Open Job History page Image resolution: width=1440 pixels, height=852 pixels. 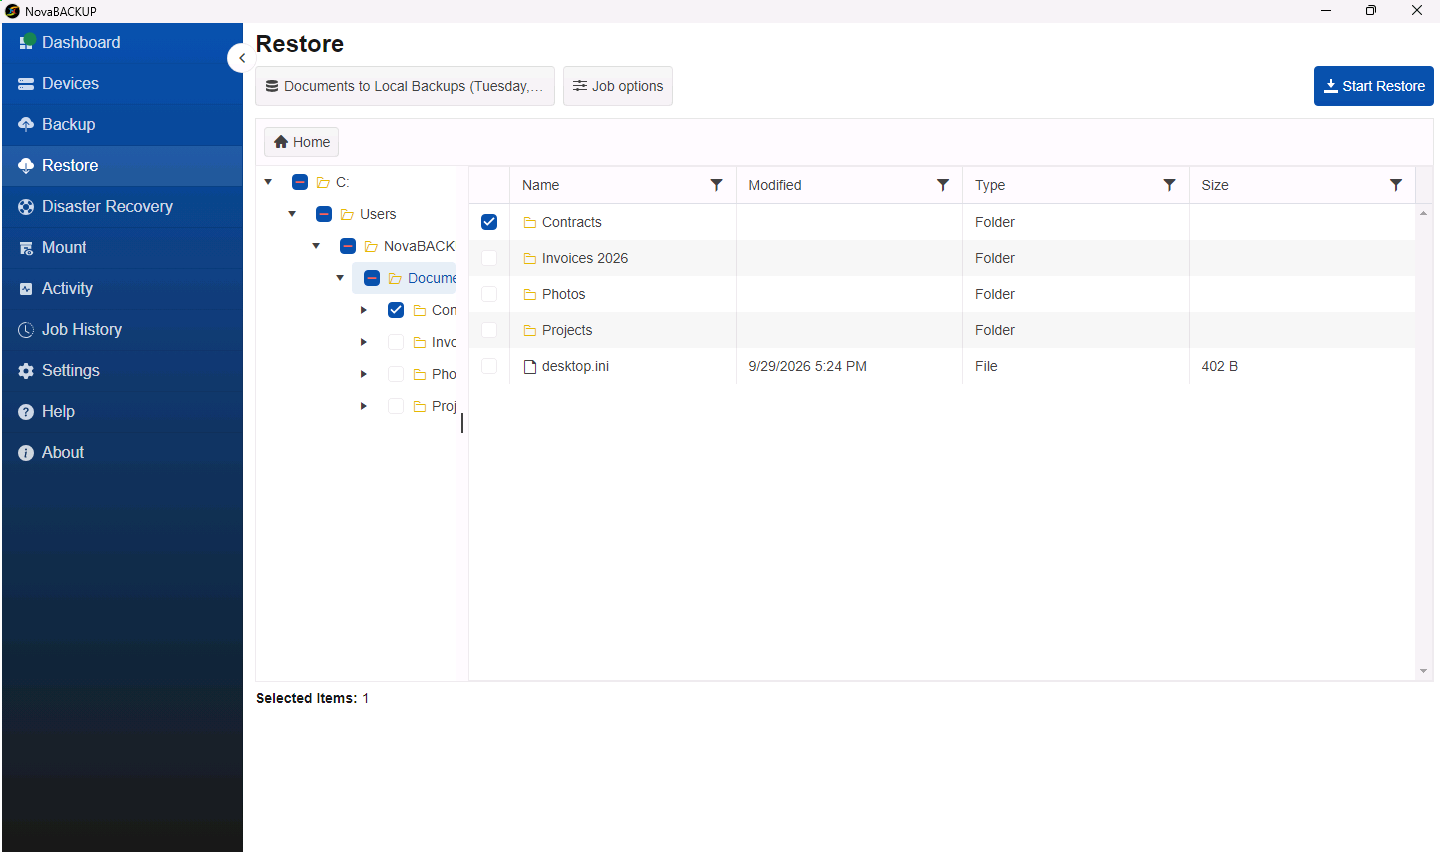point(122,330)
